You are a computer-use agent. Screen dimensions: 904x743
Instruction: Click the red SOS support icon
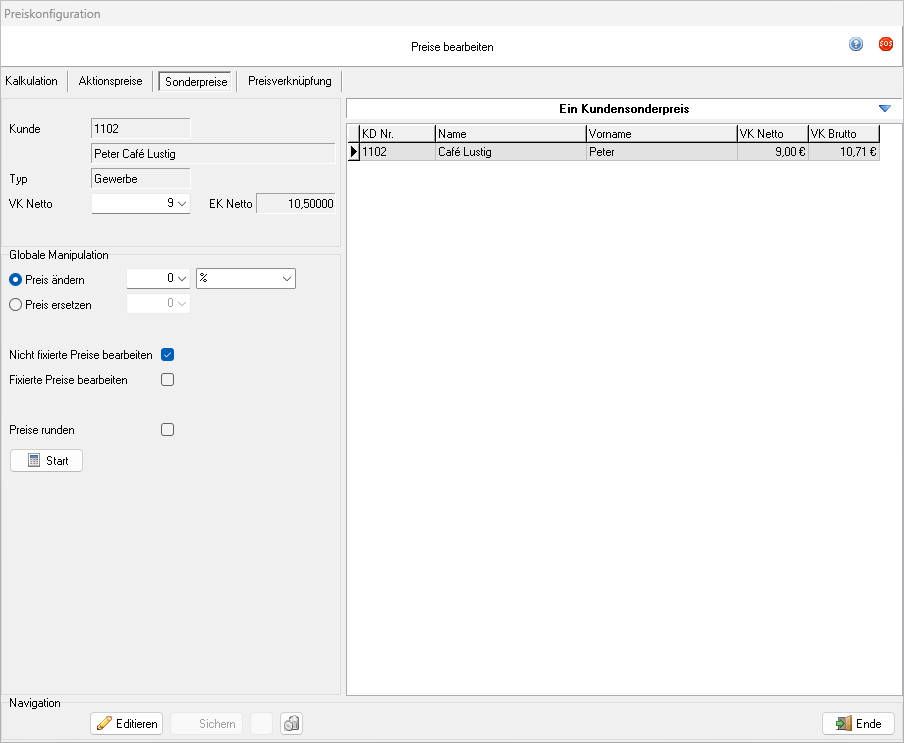pyautogui.click(x=885, y=44)
